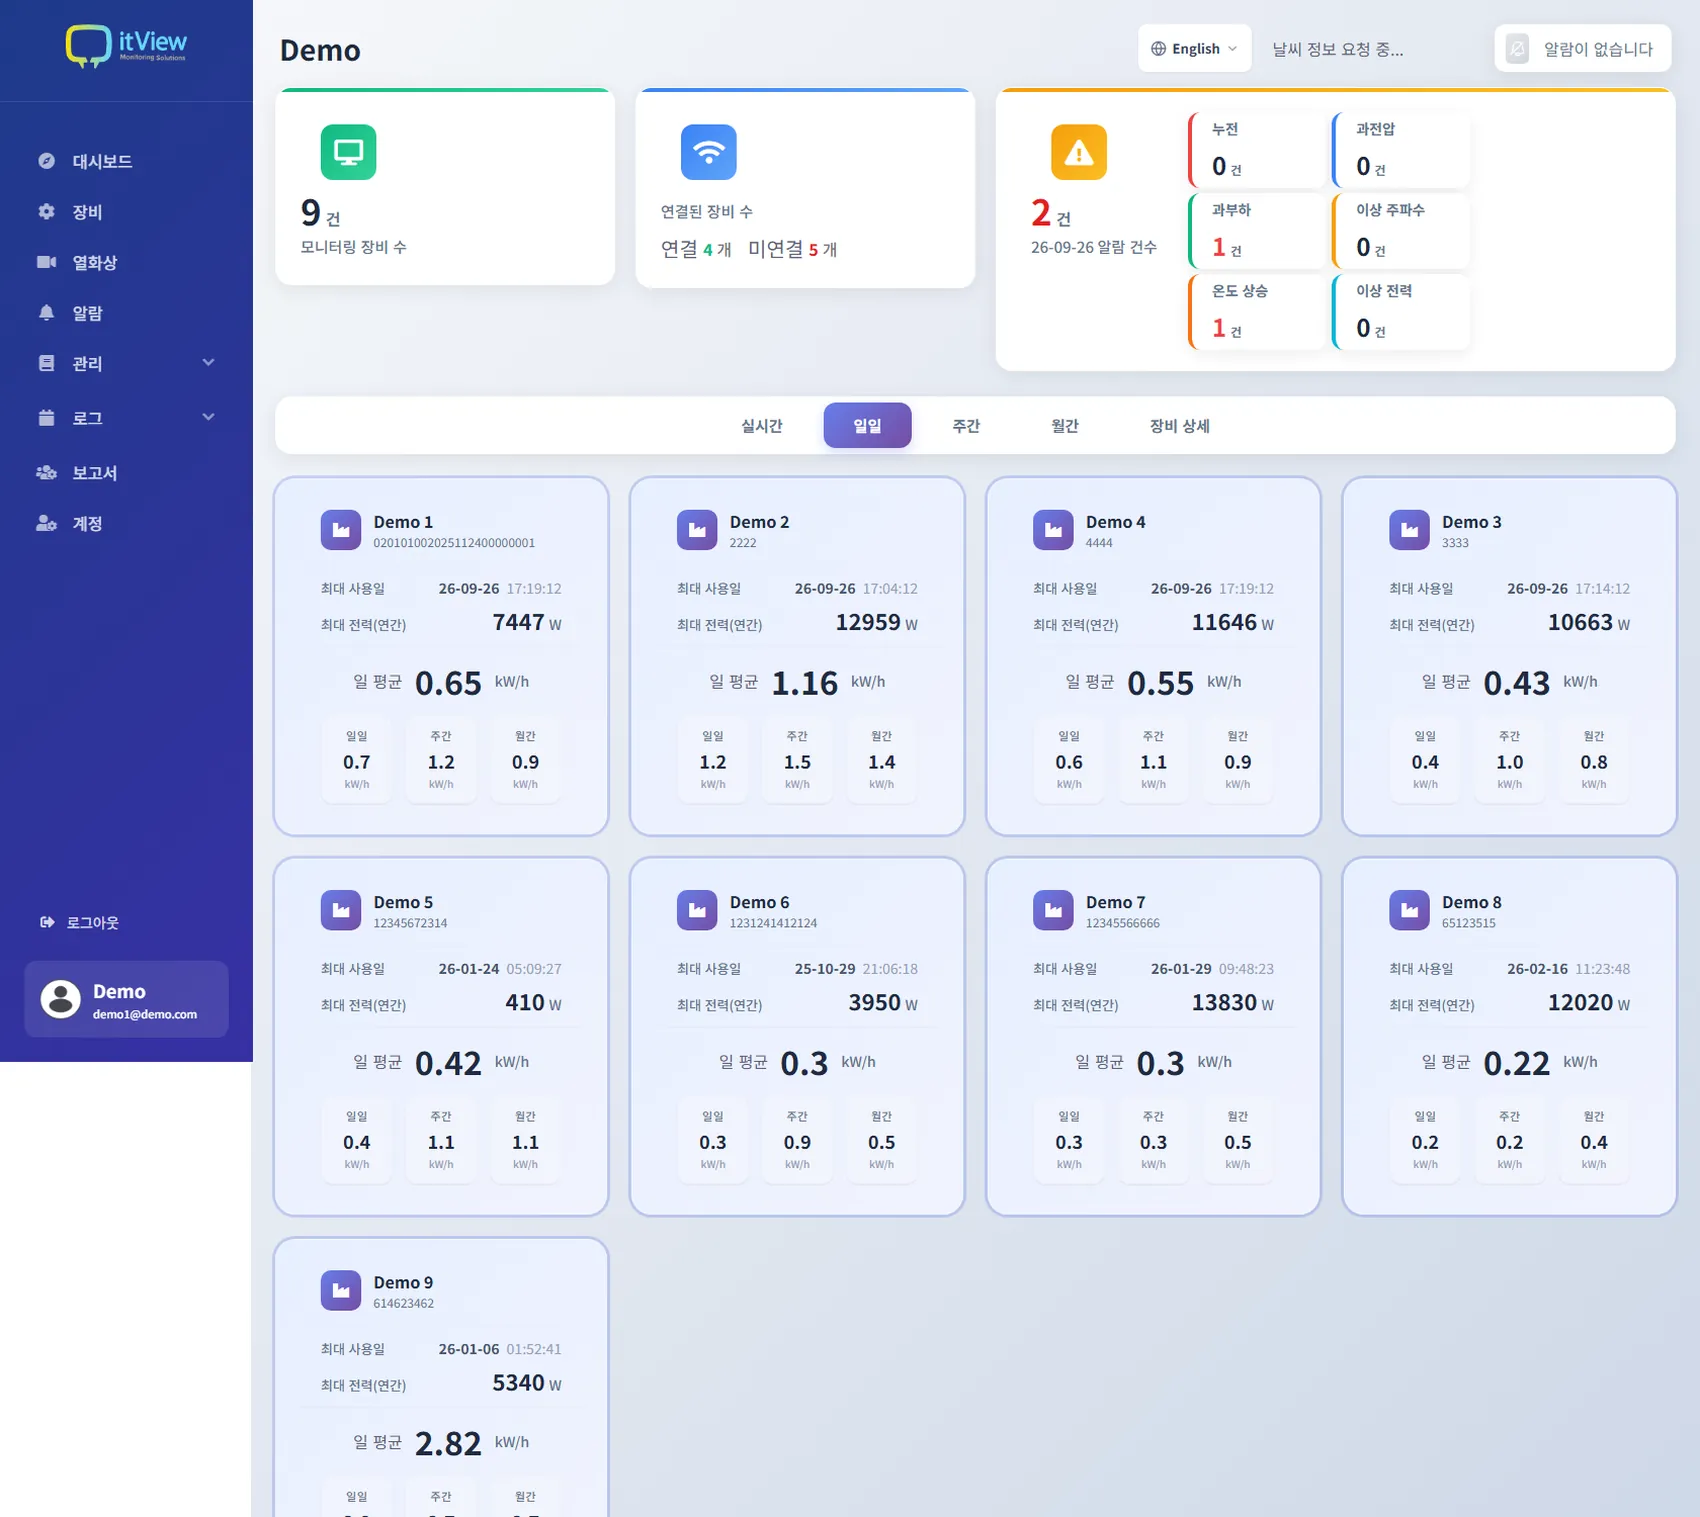
Task: Click the 과부하 alarm count tile
Action: [x=1257, y=230]
